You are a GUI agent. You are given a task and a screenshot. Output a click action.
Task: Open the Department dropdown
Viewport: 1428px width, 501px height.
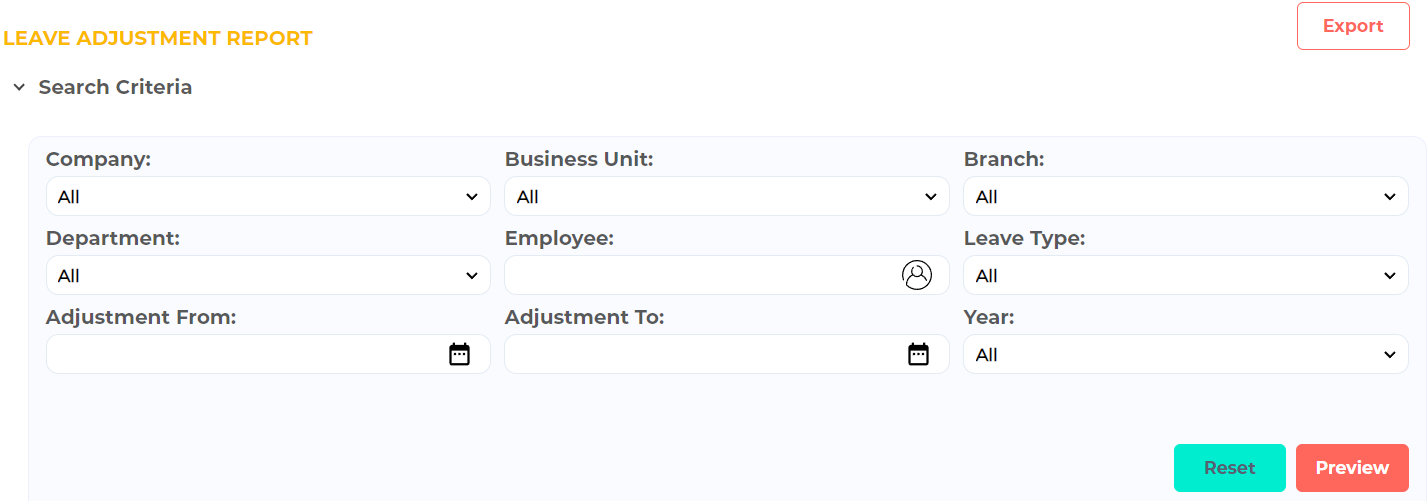click(268, 275)
